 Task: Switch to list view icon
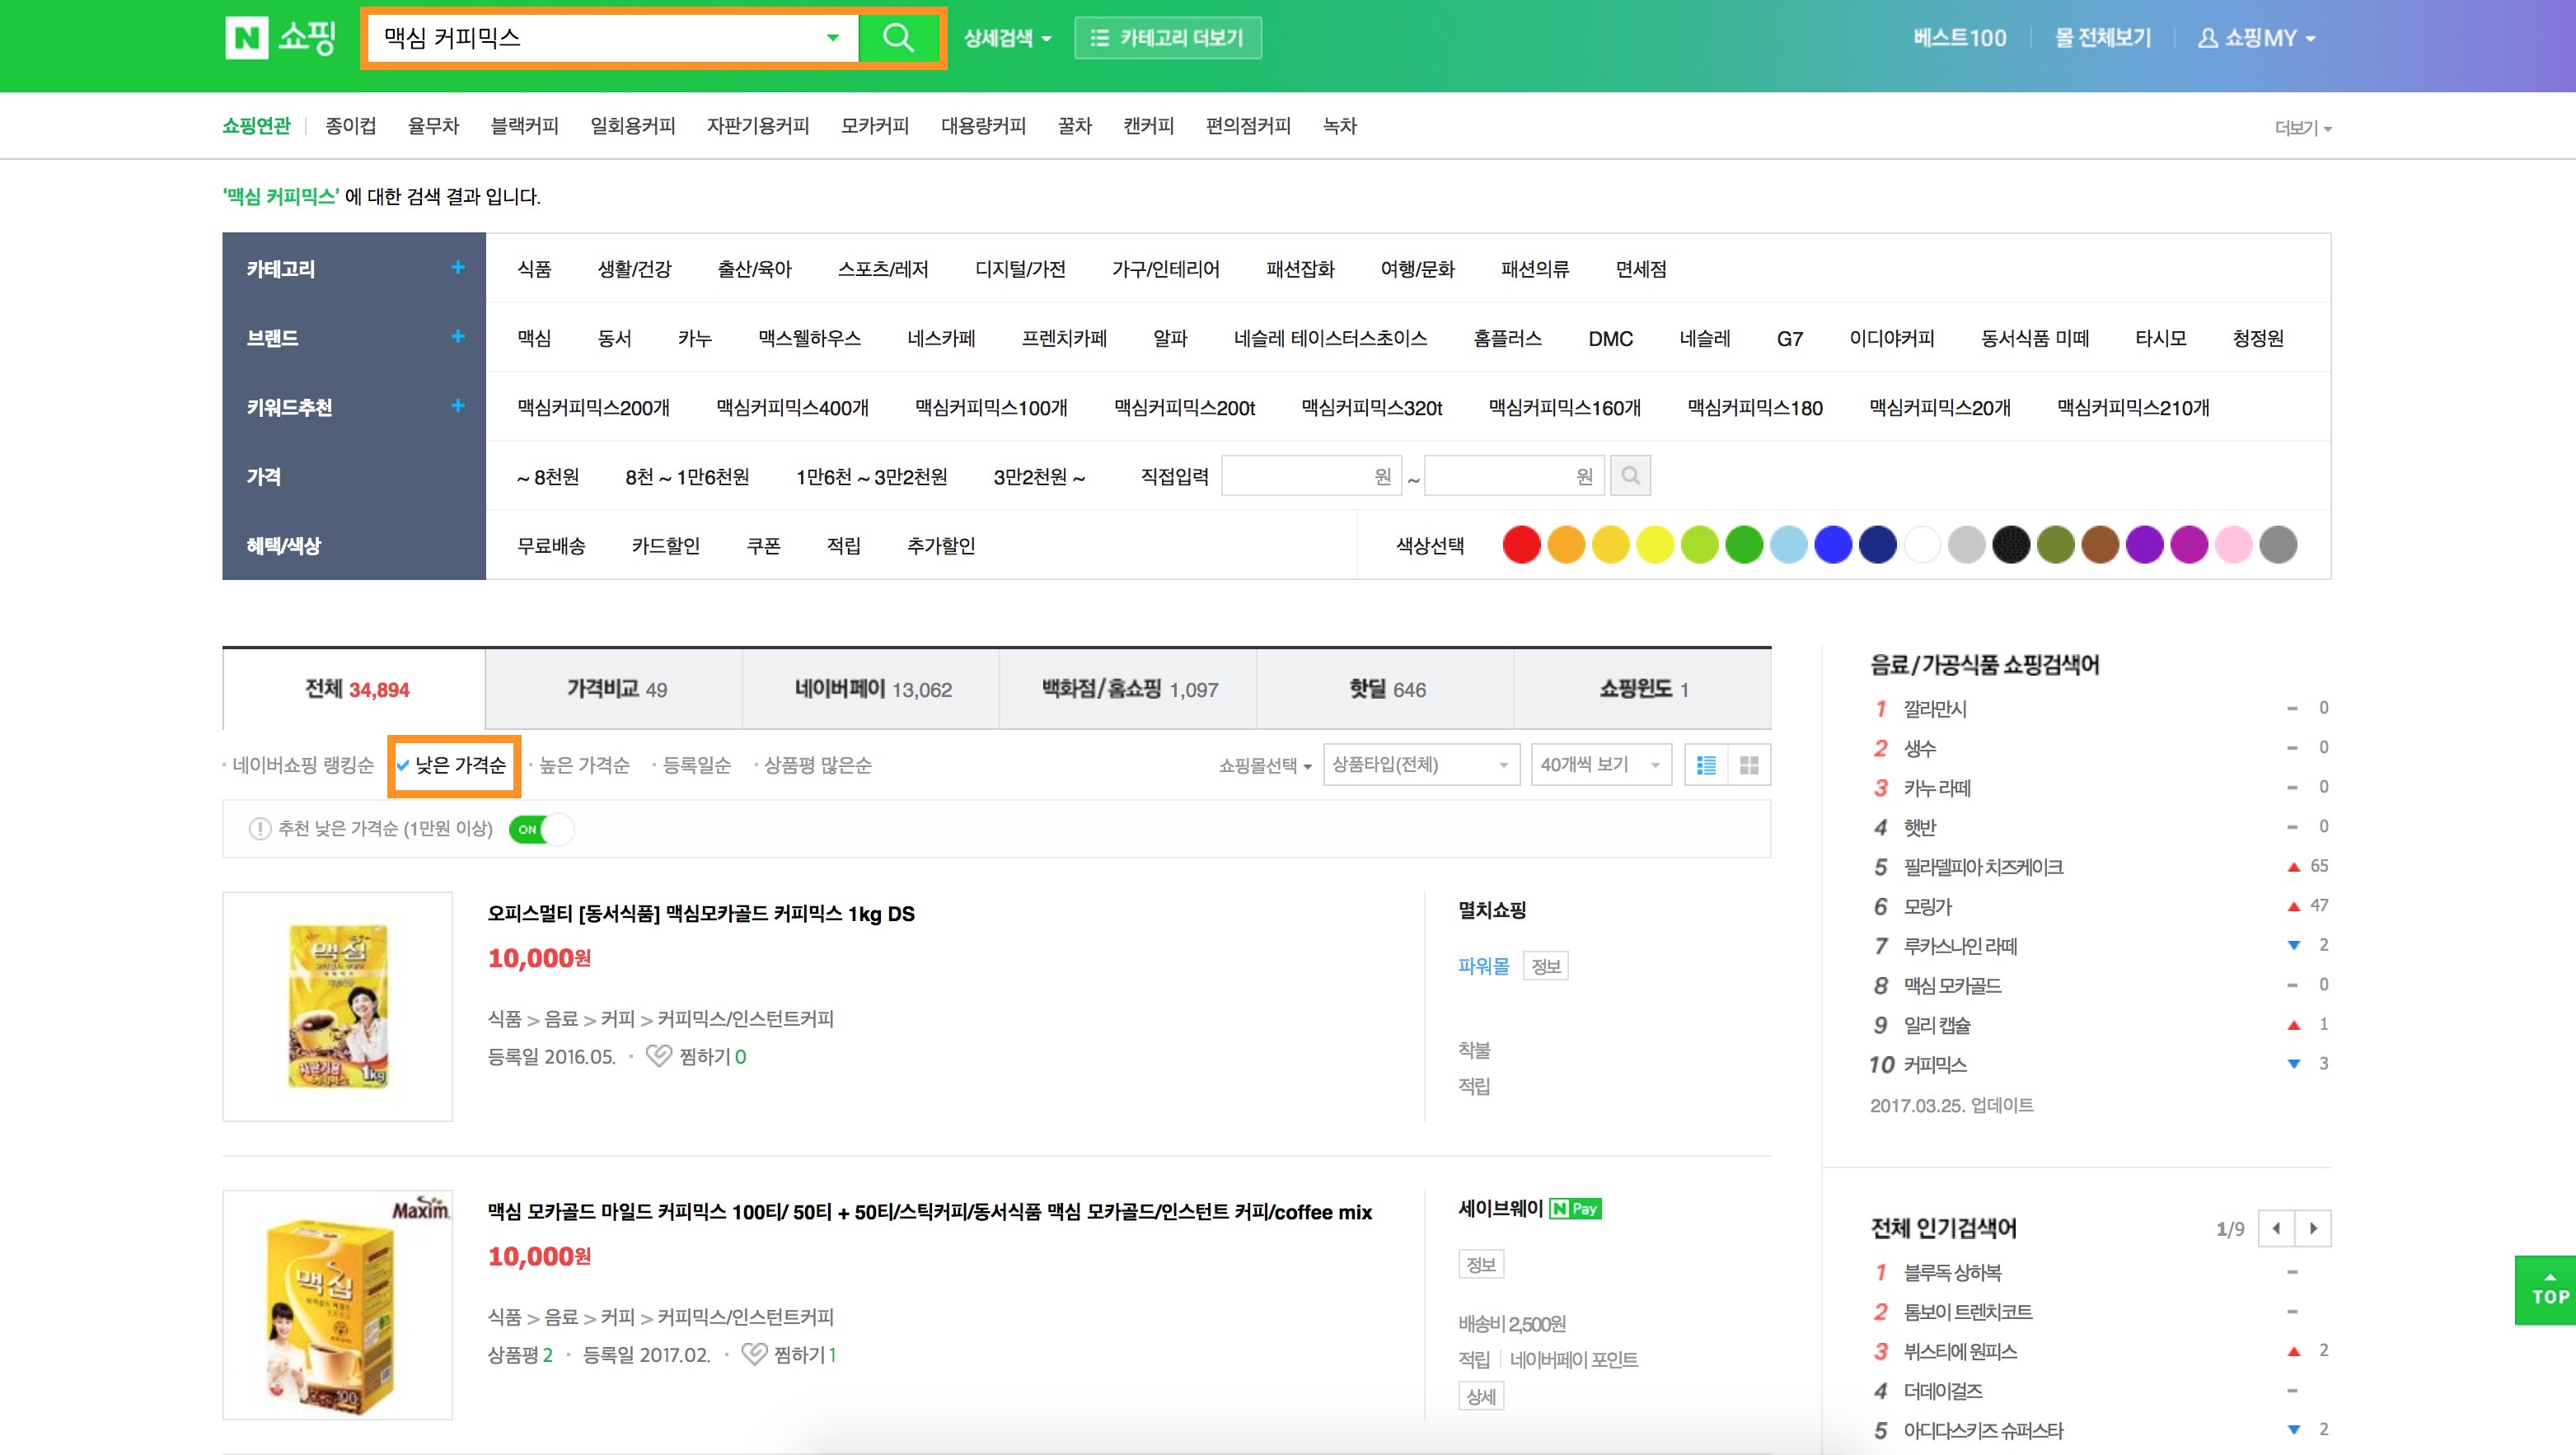pyautogui.click(x=1706, y=765)
